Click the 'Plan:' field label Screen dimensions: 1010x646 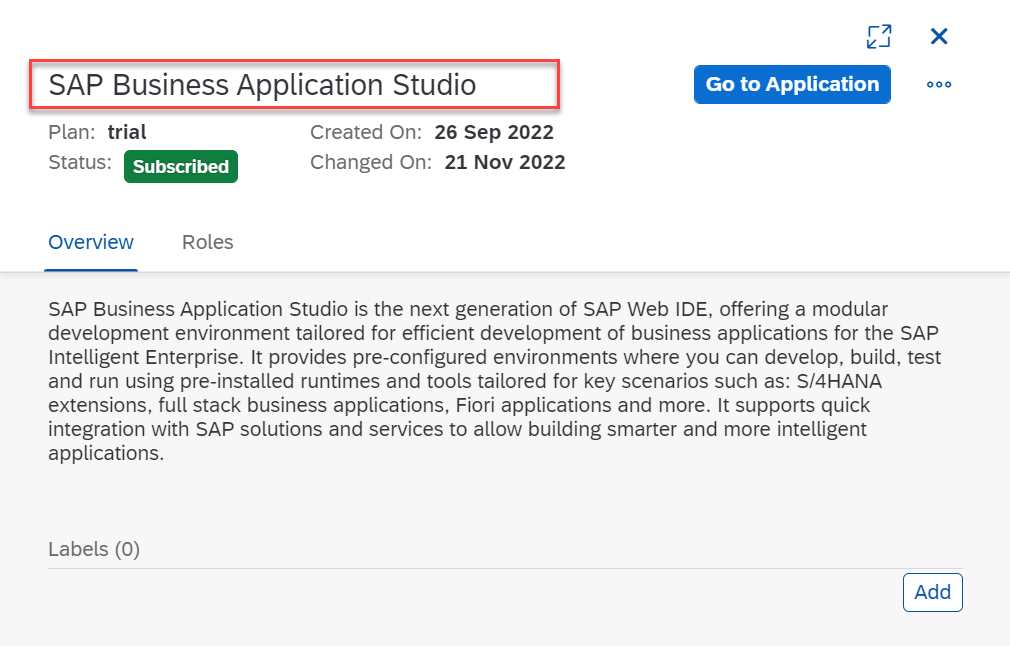click(x=73, y=132)
